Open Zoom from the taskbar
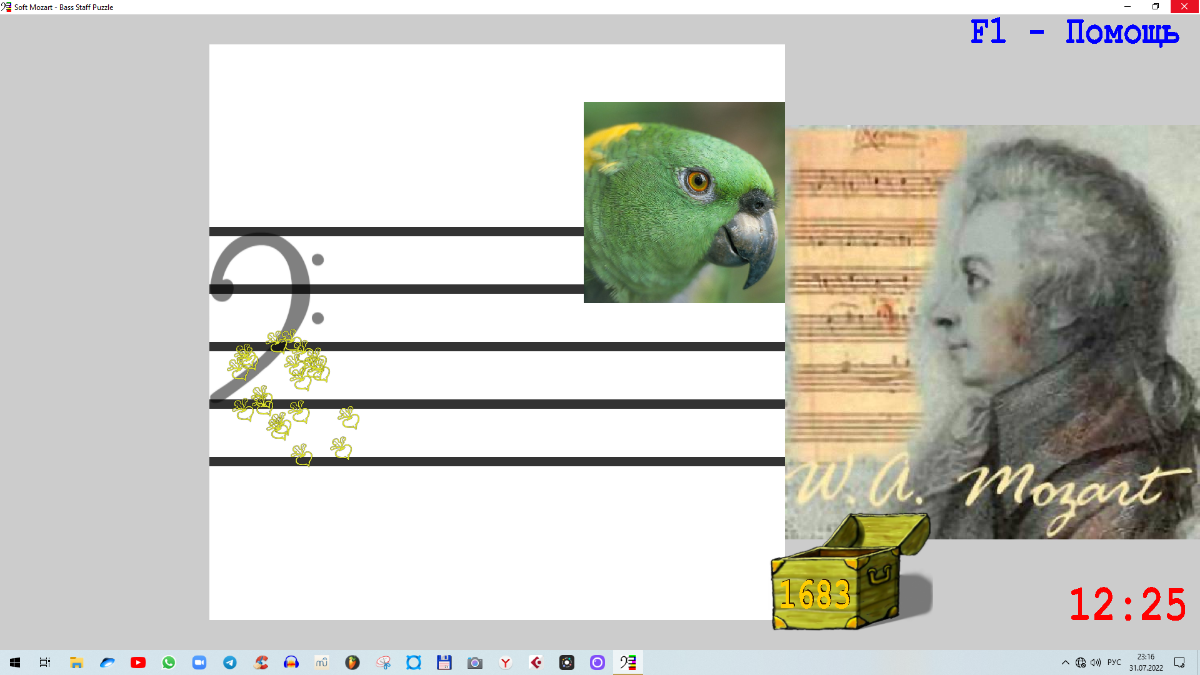Viewport: 1200px width, 675px height. (199, 662)
